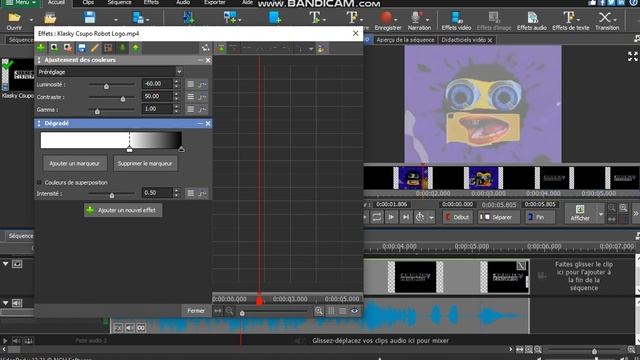The height and width of the screenshot is (360, 640).
Task: Click Twitter share icon at top right
Action: (611, 2)
